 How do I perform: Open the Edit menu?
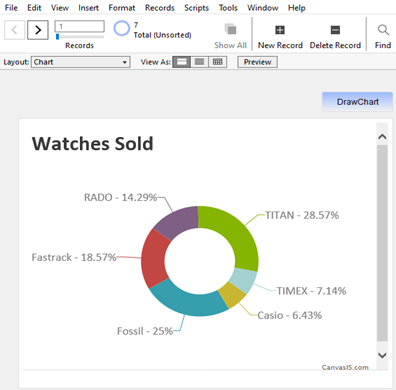[x=34, y=8]
